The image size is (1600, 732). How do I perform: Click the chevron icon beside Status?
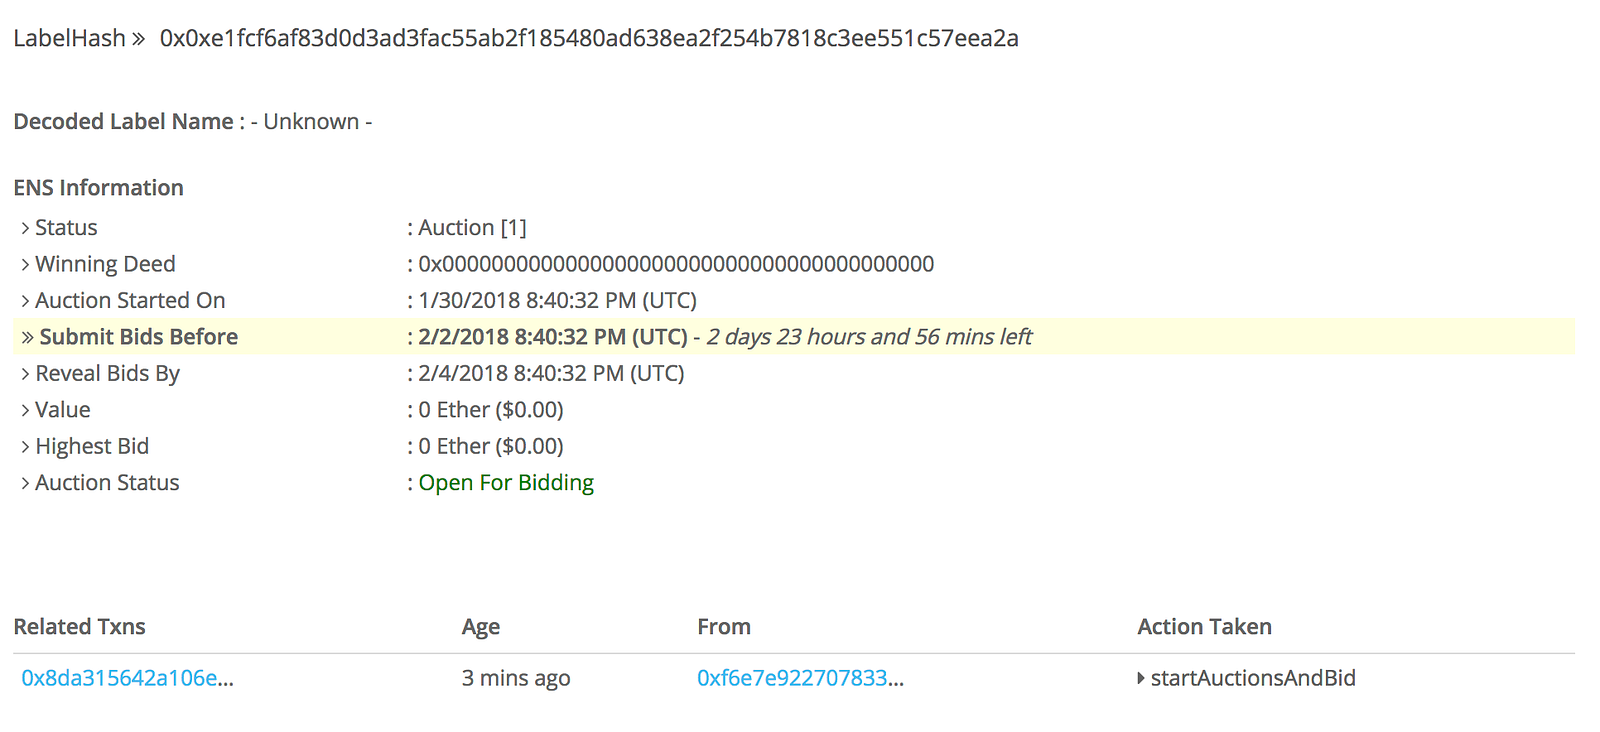click(25, 229)
